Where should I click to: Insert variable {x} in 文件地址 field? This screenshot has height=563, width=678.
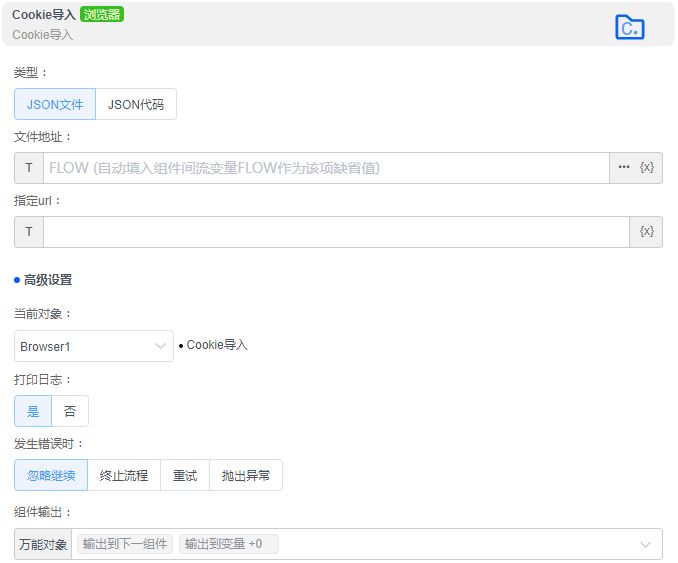point(647,167)
